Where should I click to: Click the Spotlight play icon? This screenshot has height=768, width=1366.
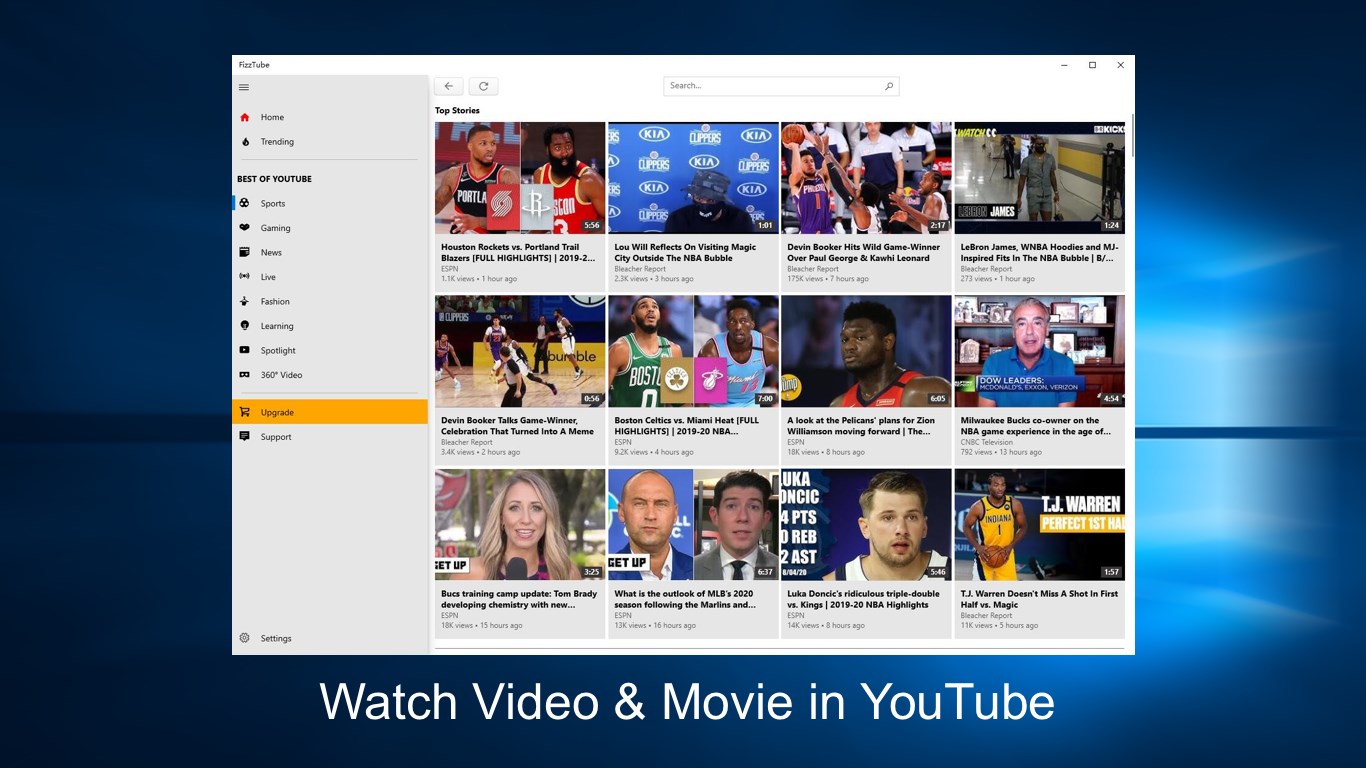point(244,350)
